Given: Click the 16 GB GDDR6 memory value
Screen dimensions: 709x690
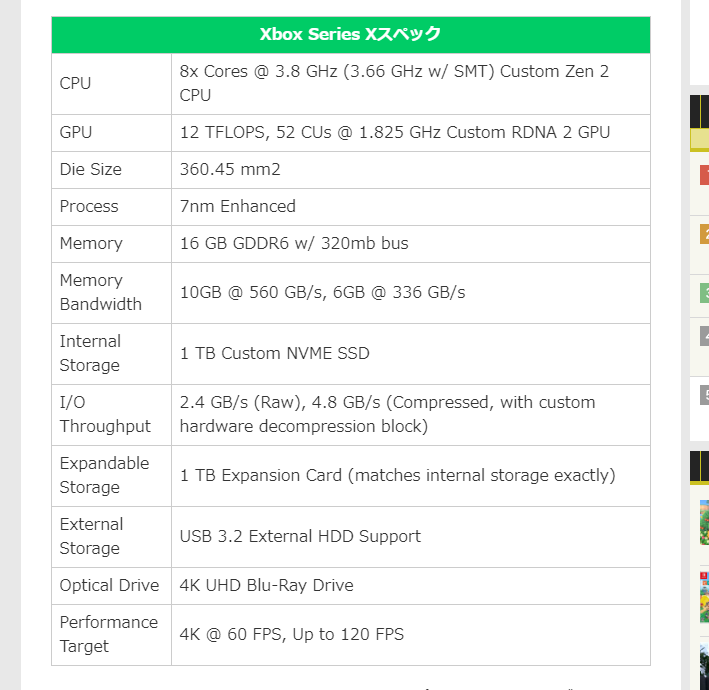Looking at the screenshot, I should 294,244.
